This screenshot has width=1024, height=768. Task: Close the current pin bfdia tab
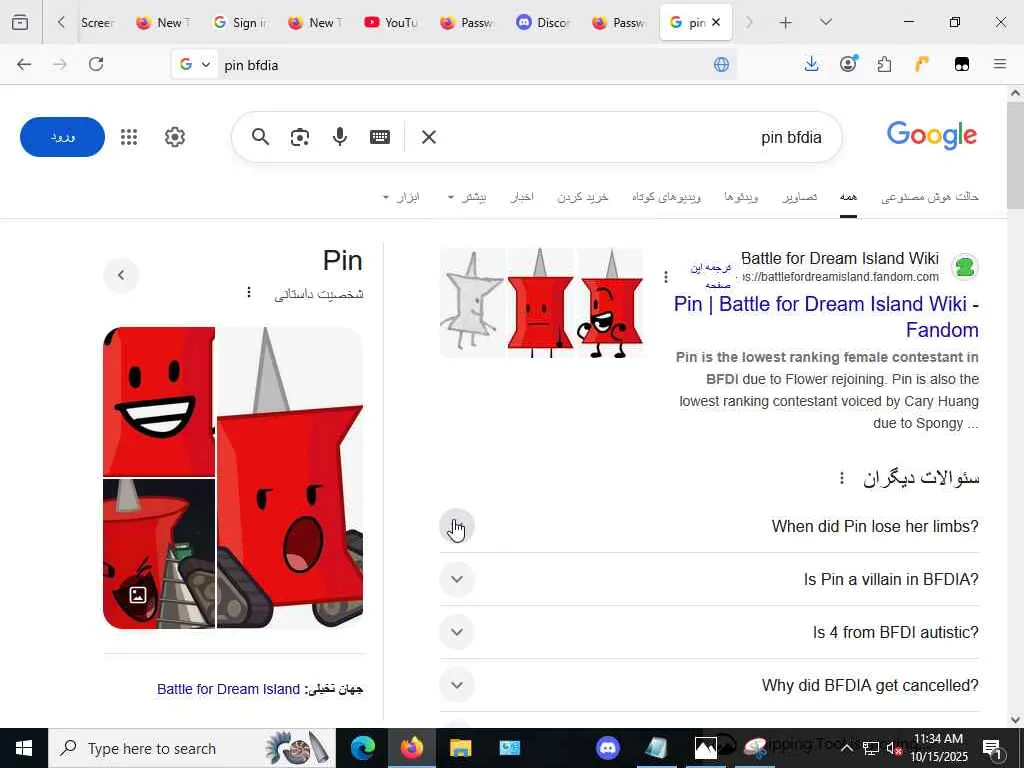click(x=716, y=22)
